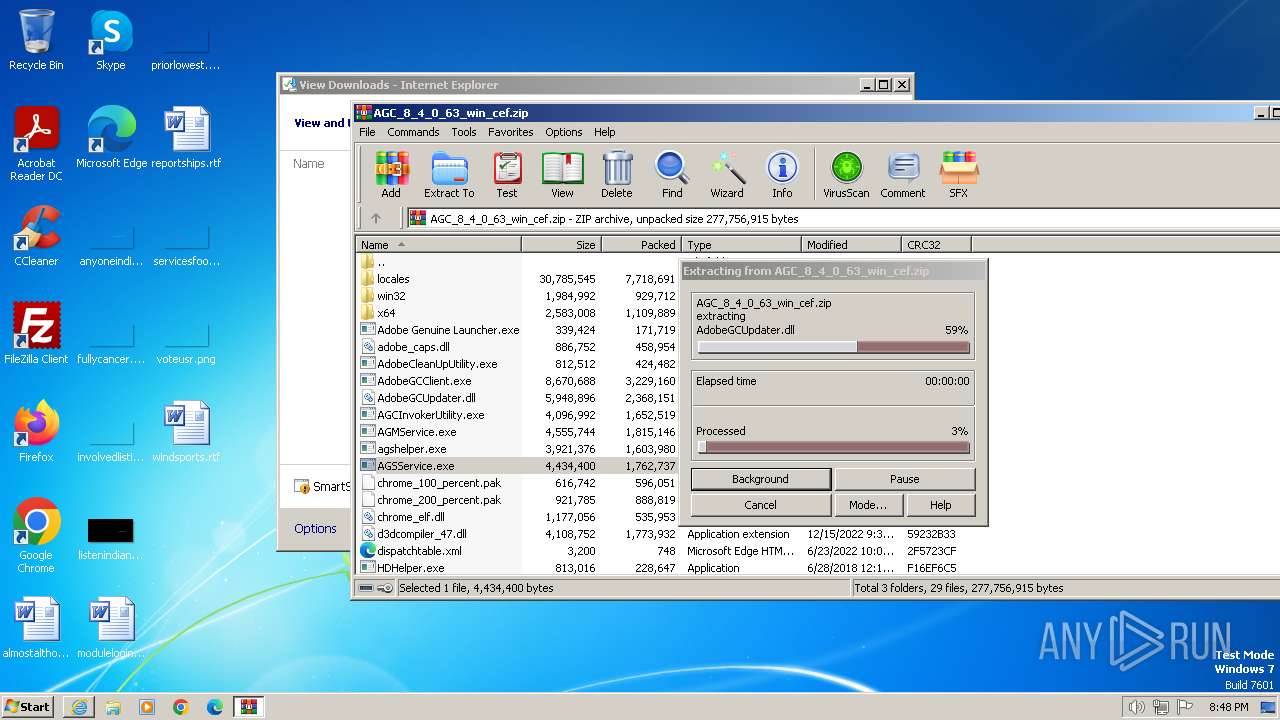The width and height of the screenshot is (1280, 720).
Task: Go up one folder level arrow
Action: (376, 218)
